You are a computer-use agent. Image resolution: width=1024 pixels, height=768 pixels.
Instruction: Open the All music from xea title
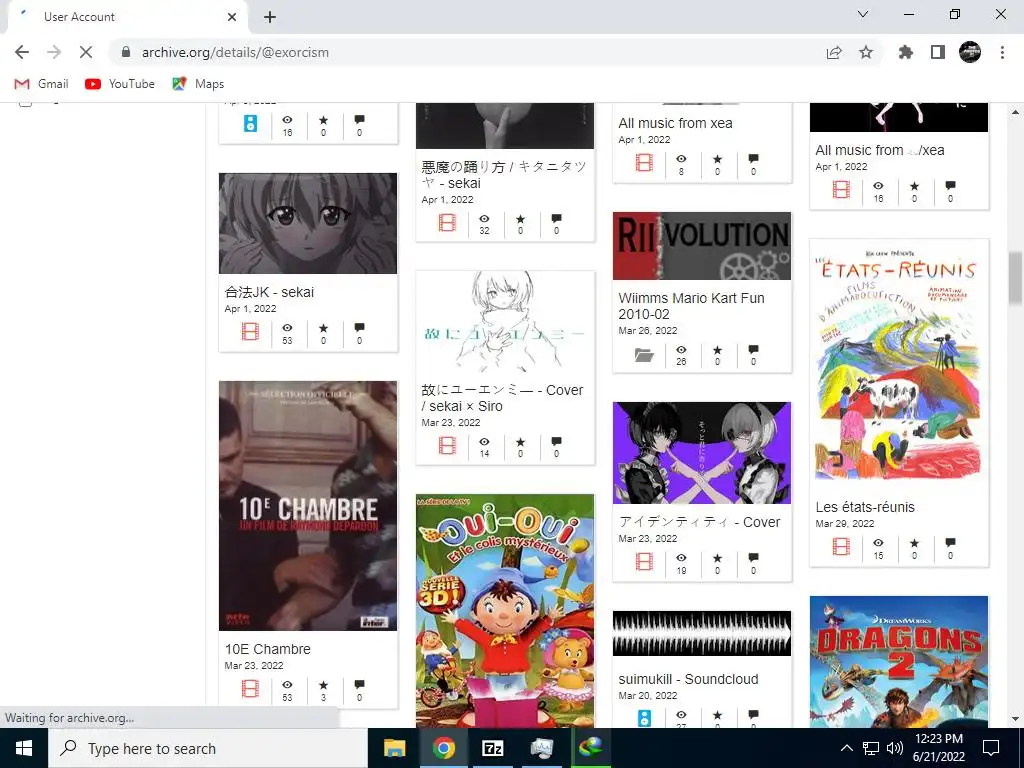675,123
